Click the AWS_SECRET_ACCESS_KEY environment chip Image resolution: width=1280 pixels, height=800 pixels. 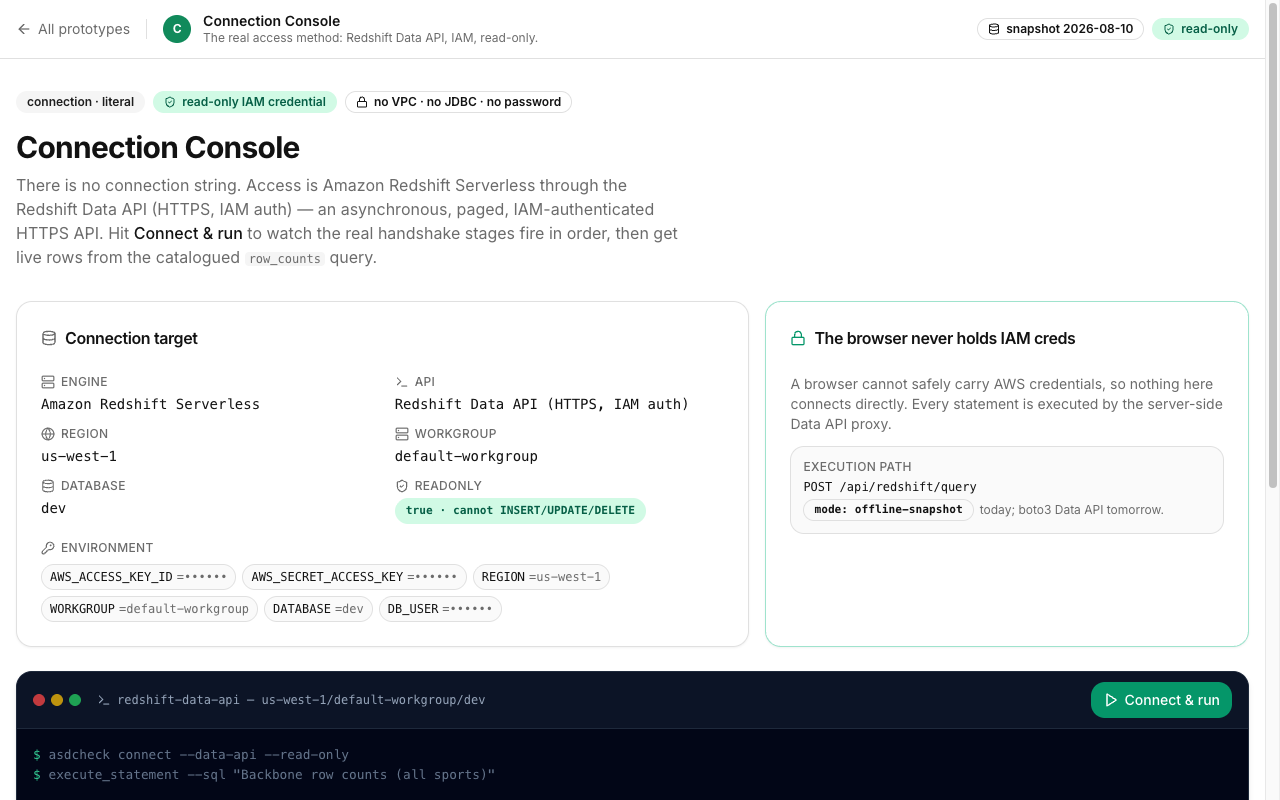coord(354,577)
